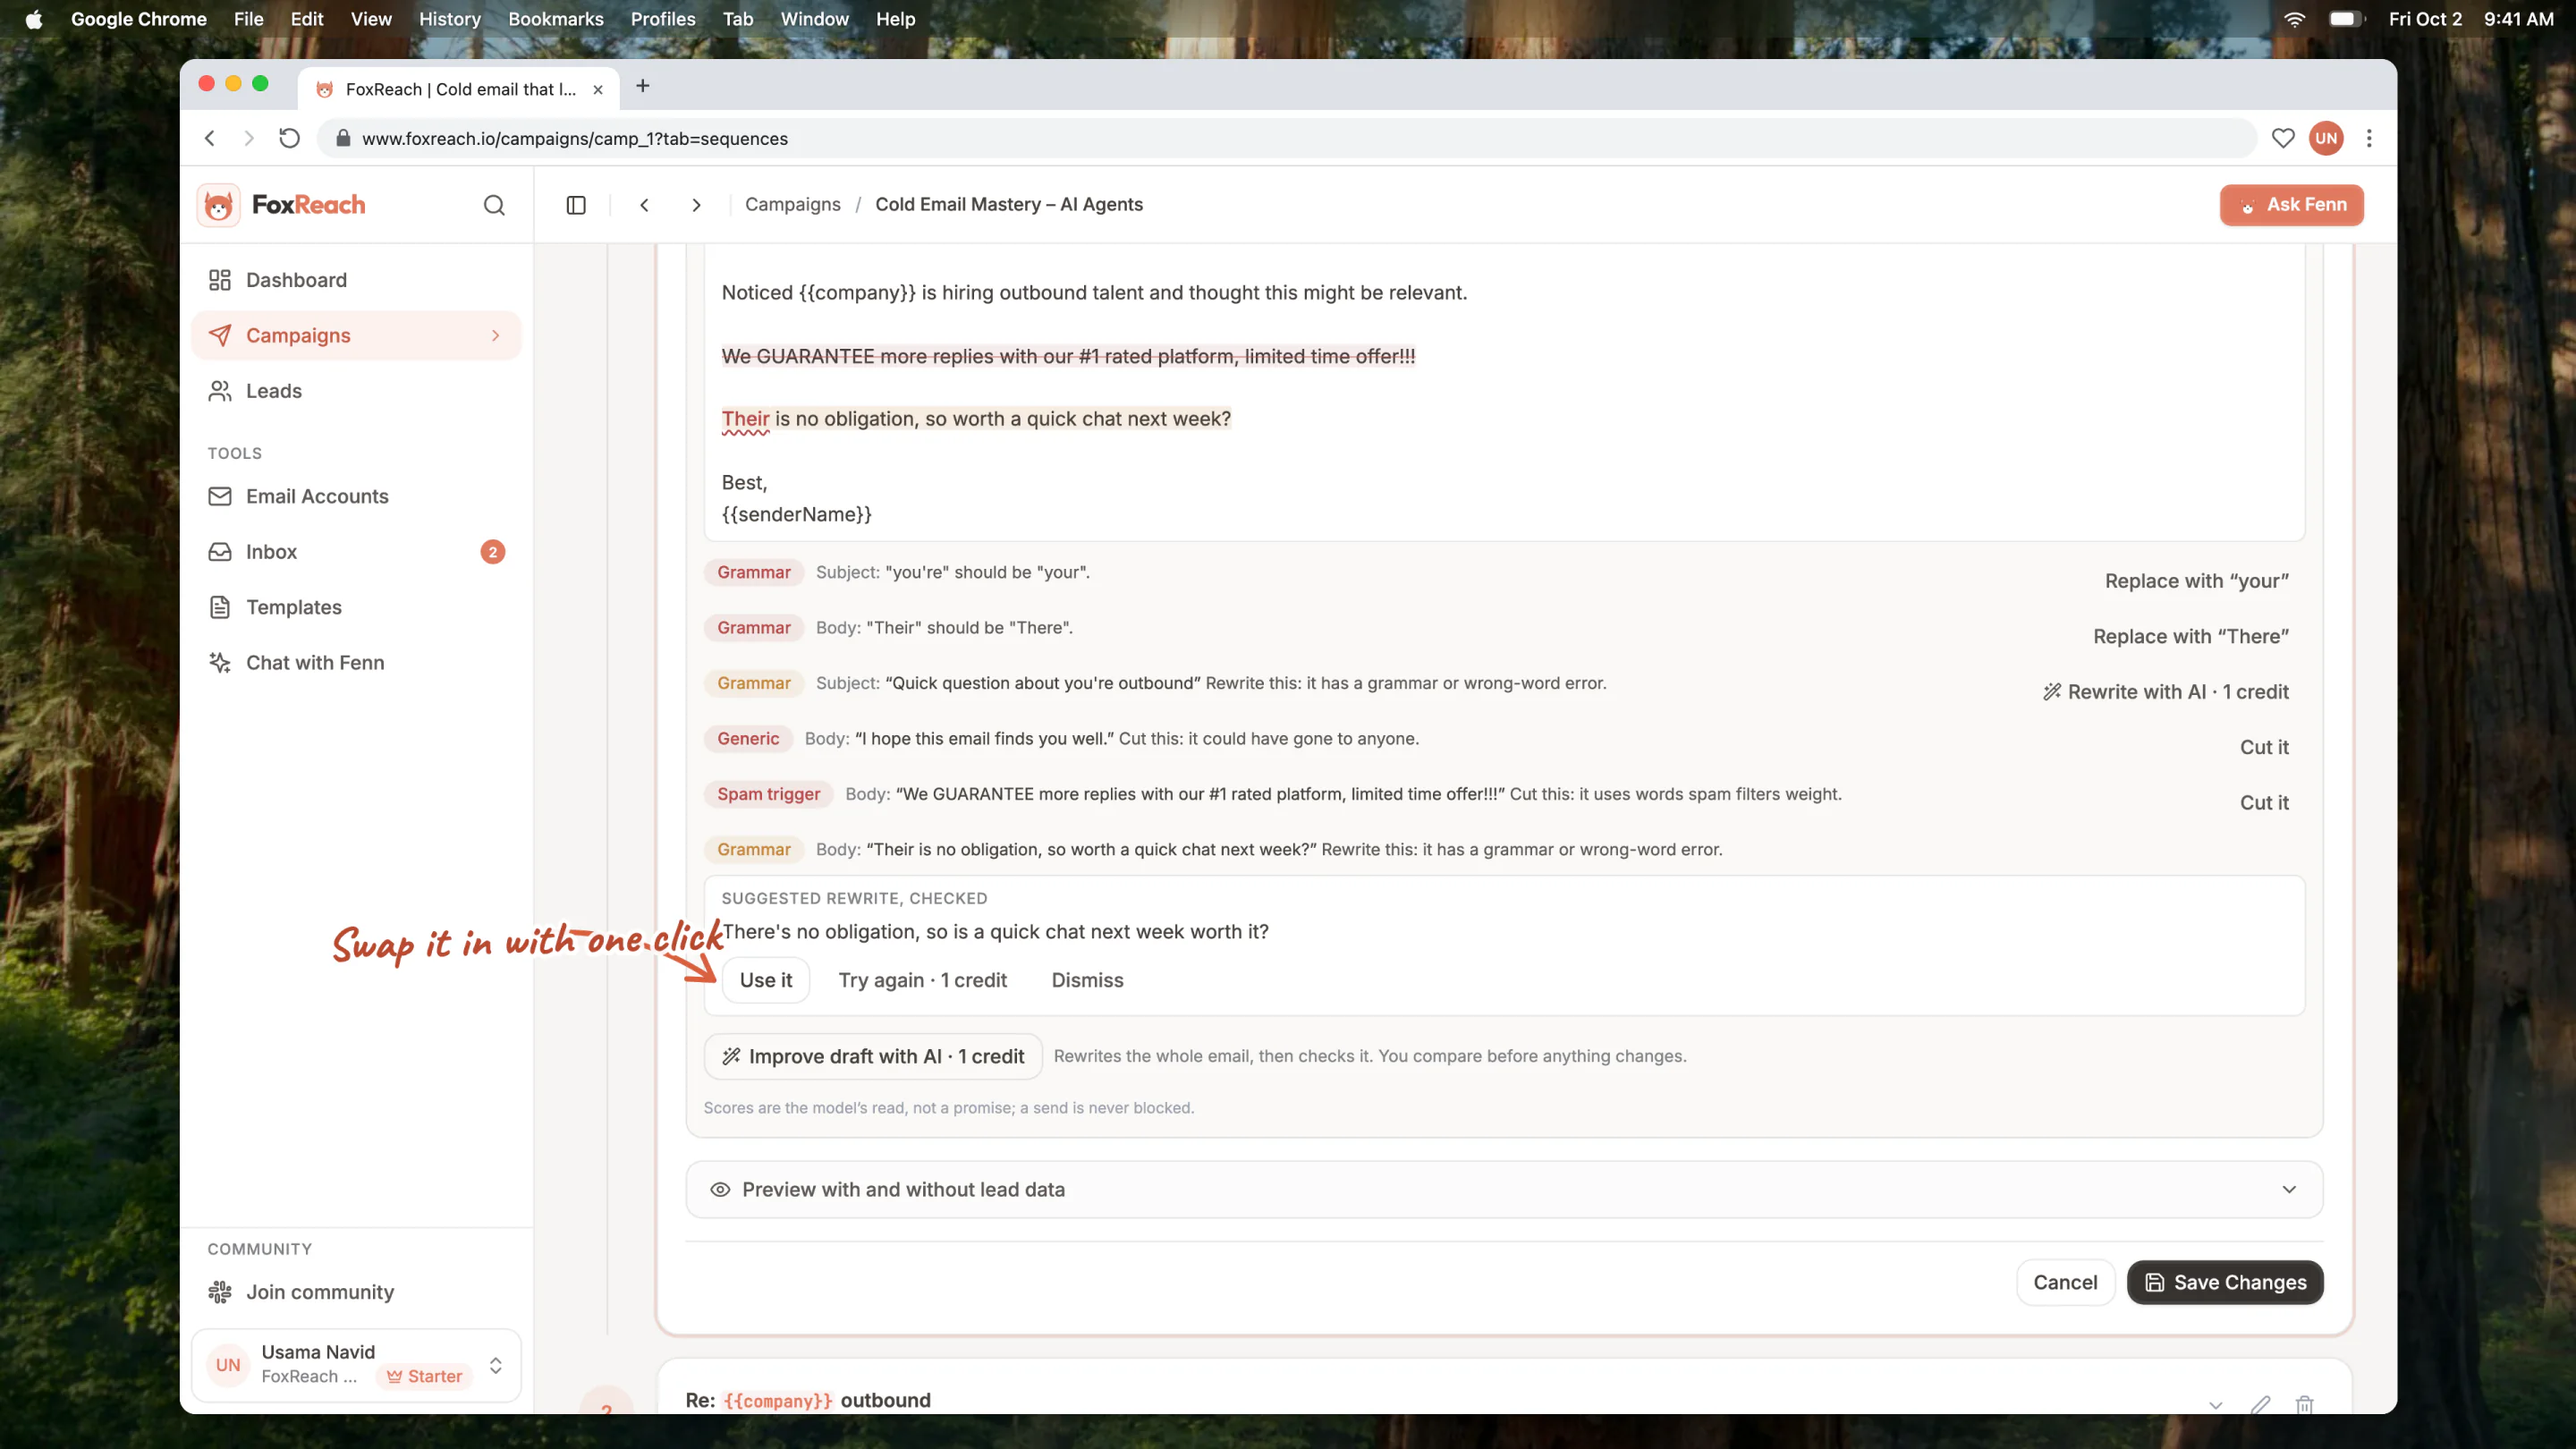Click the UN profile avatar in toolbar
The image size is (2576, 1449).
[2326, 138]
